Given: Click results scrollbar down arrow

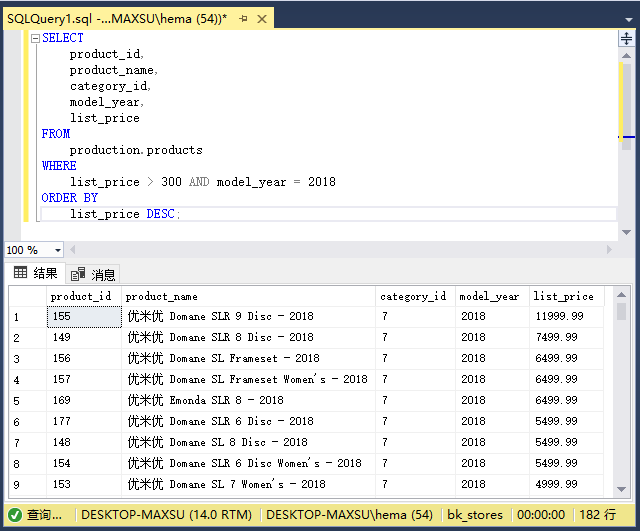Looking at the screenshot, I should coord(621,489).
